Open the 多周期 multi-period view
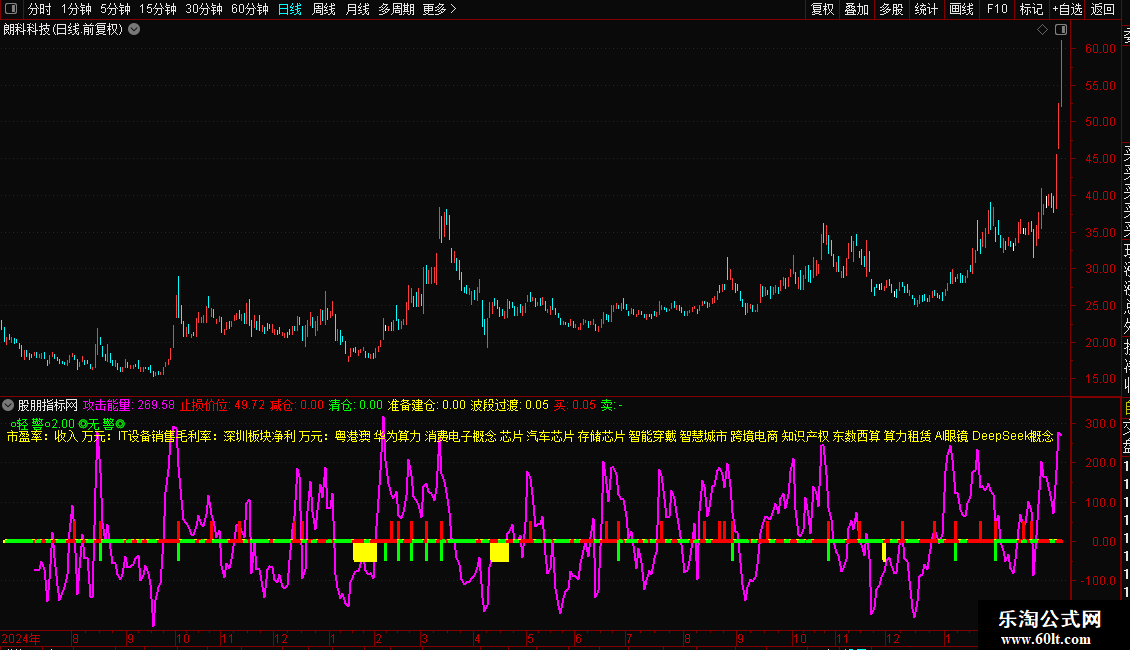Image resolution: width=1130 pixels, height=650 pixels. click(x=396, y=9)
